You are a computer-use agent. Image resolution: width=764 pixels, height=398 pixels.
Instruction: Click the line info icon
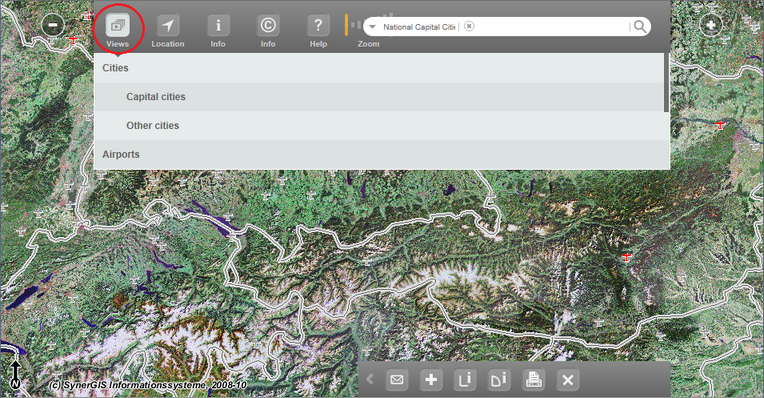[465, 379]
